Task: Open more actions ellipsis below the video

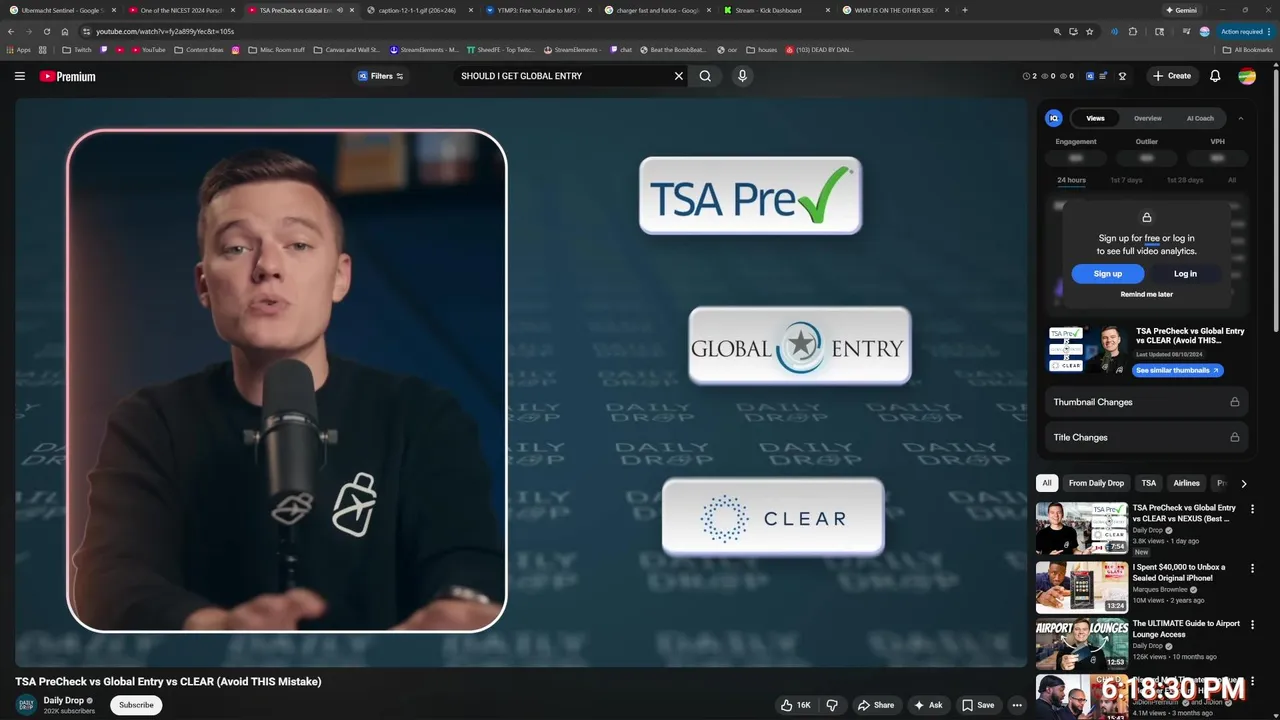Action: coord(1017,705)
